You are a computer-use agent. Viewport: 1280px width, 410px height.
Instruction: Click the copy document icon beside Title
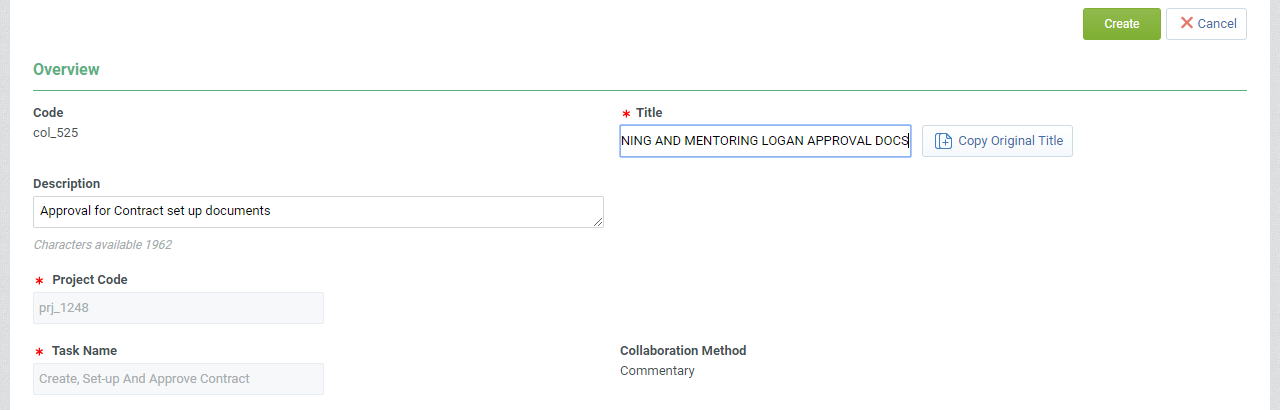click(x=943, y=141)
